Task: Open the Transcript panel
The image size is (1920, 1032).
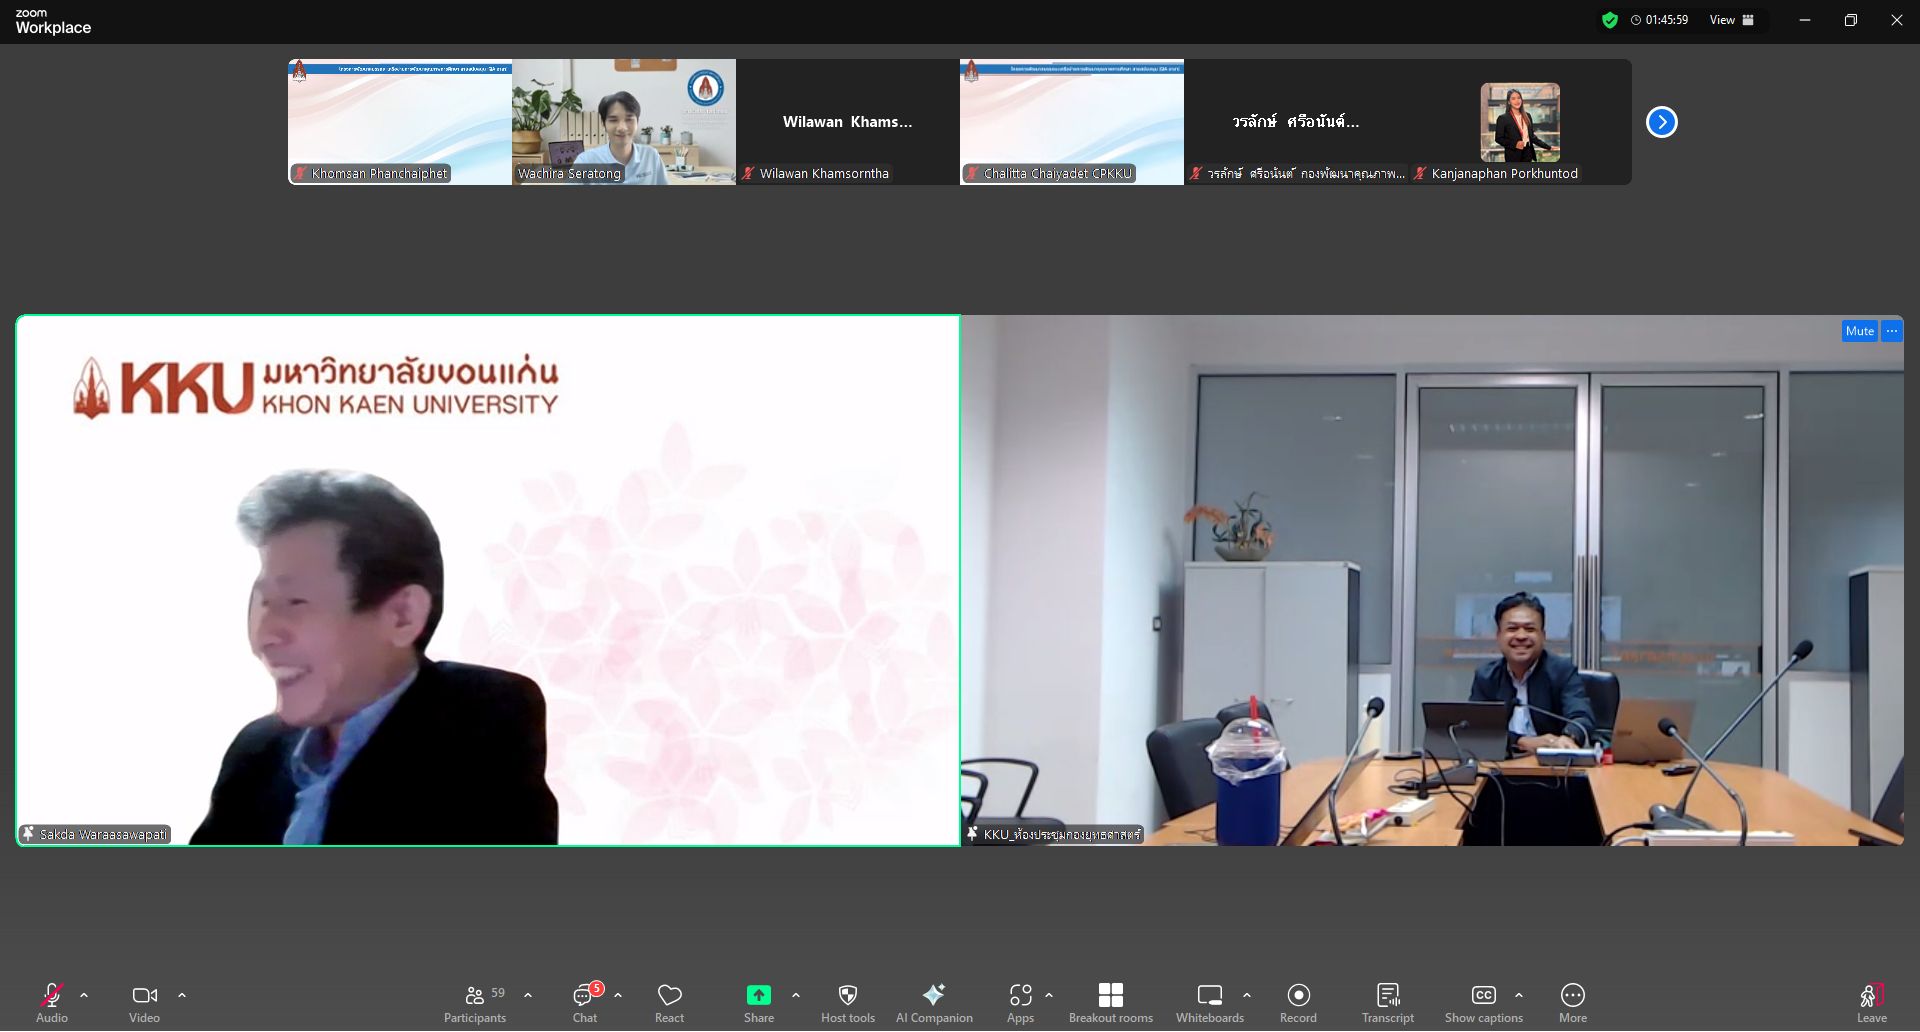Action: pos(1387,1003)
